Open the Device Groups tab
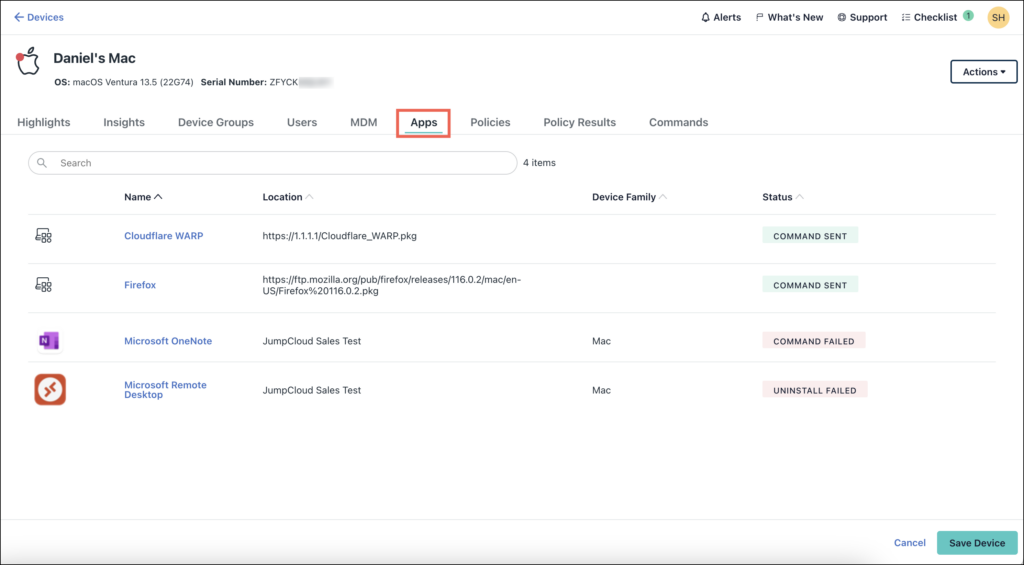Image resolution: width=1024 pixels, height=565 pixels. pos(216,122)
